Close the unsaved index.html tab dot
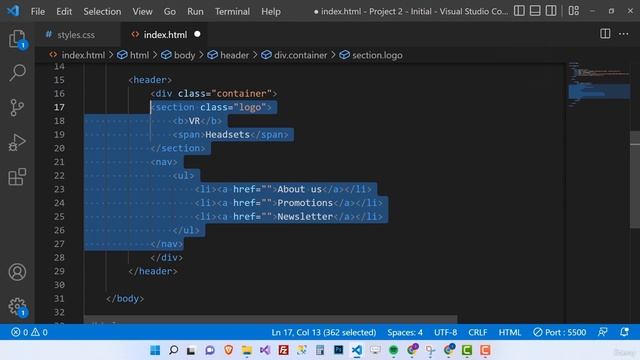This screenshot has height=360, width=640. pyautogui.click(x=198, y=34)
